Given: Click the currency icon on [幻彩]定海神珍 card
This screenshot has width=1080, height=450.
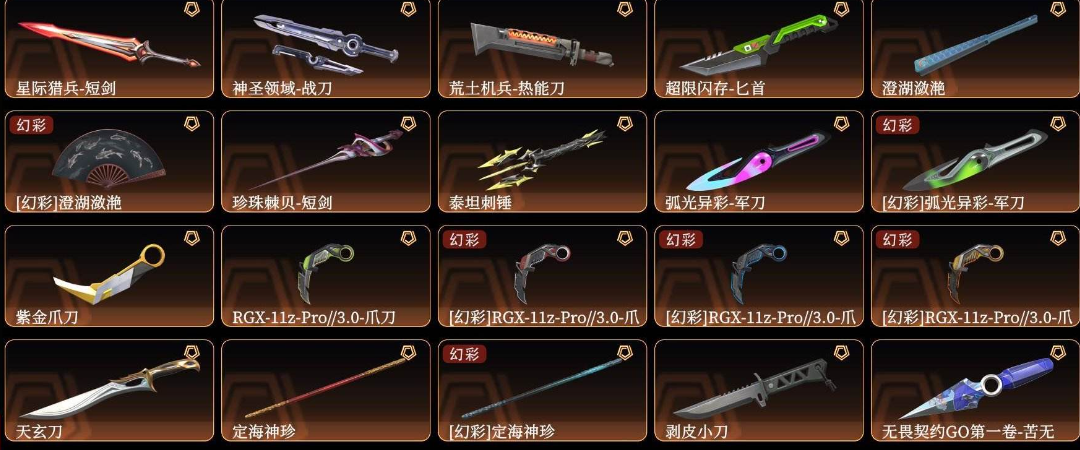Looking at the screenshot, I should [x=624, y=353].
